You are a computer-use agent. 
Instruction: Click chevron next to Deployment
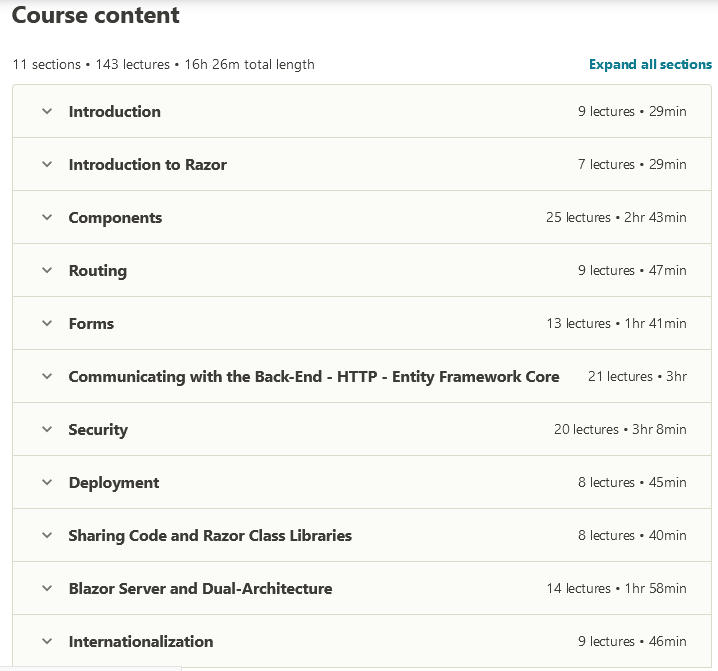46,483
